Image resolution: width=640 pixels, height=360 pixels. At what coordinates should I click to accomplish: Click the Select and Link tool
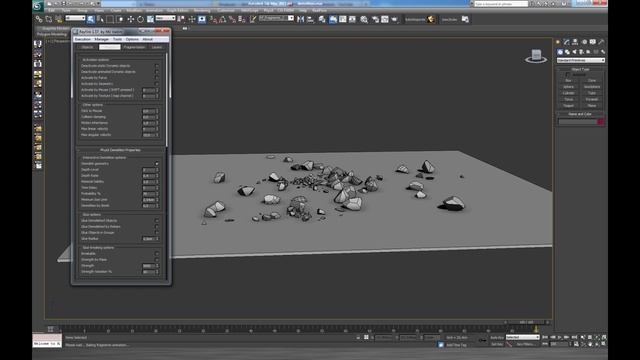tap(39, 19)
